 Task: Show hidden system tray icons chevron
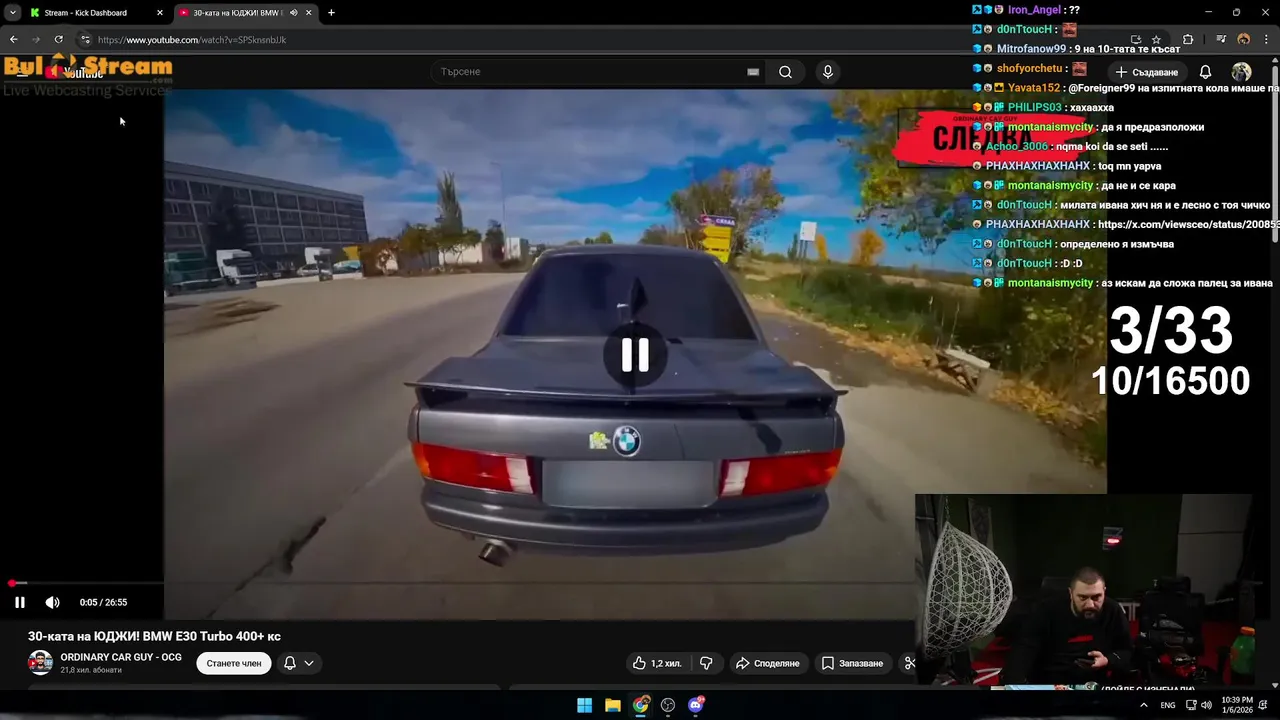click(x=1144, y=705)
